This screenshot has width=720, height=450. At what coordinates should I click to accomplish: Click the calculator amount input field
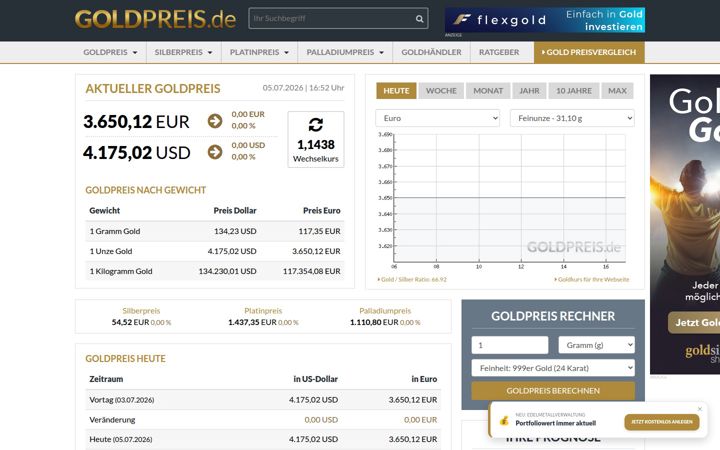pyautogui.click(x=510, y=345)
